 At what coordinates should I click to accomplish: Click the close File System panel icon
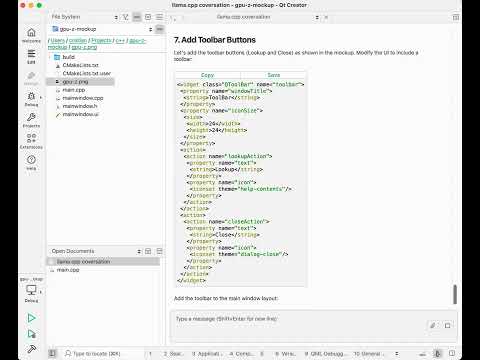(x=160, y=17)
